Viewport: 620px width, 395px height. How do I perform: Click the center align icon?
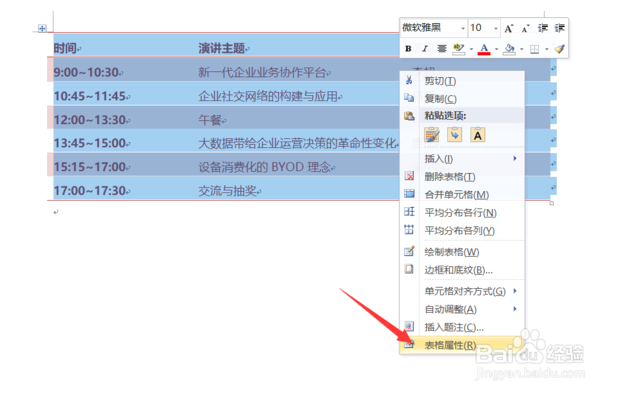pos(442,49)
